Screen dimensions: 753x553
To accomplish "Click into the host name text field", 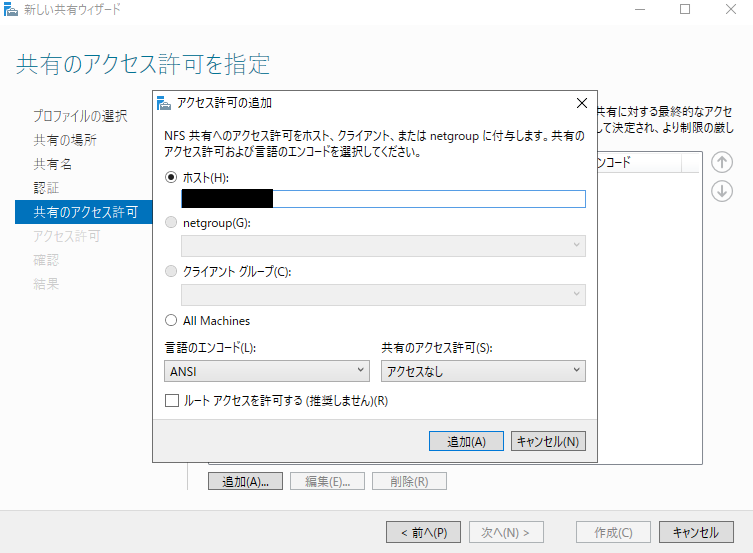I will tap(430, 198).
